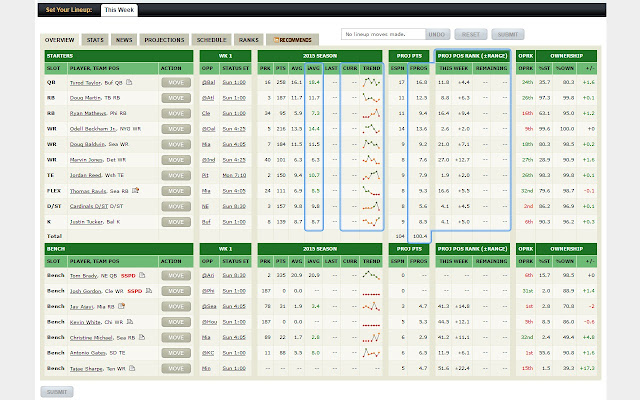
Task: Open the news note icon for Thomas Rawls
Action: click(x=136, y=190)
